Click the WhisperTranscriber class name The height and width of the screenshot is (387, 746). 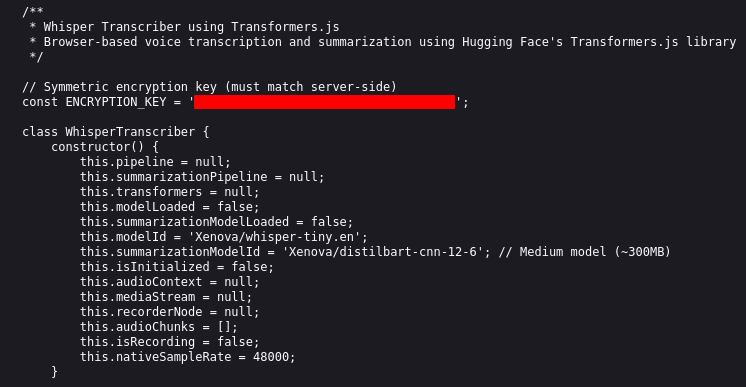pos(130,132)
